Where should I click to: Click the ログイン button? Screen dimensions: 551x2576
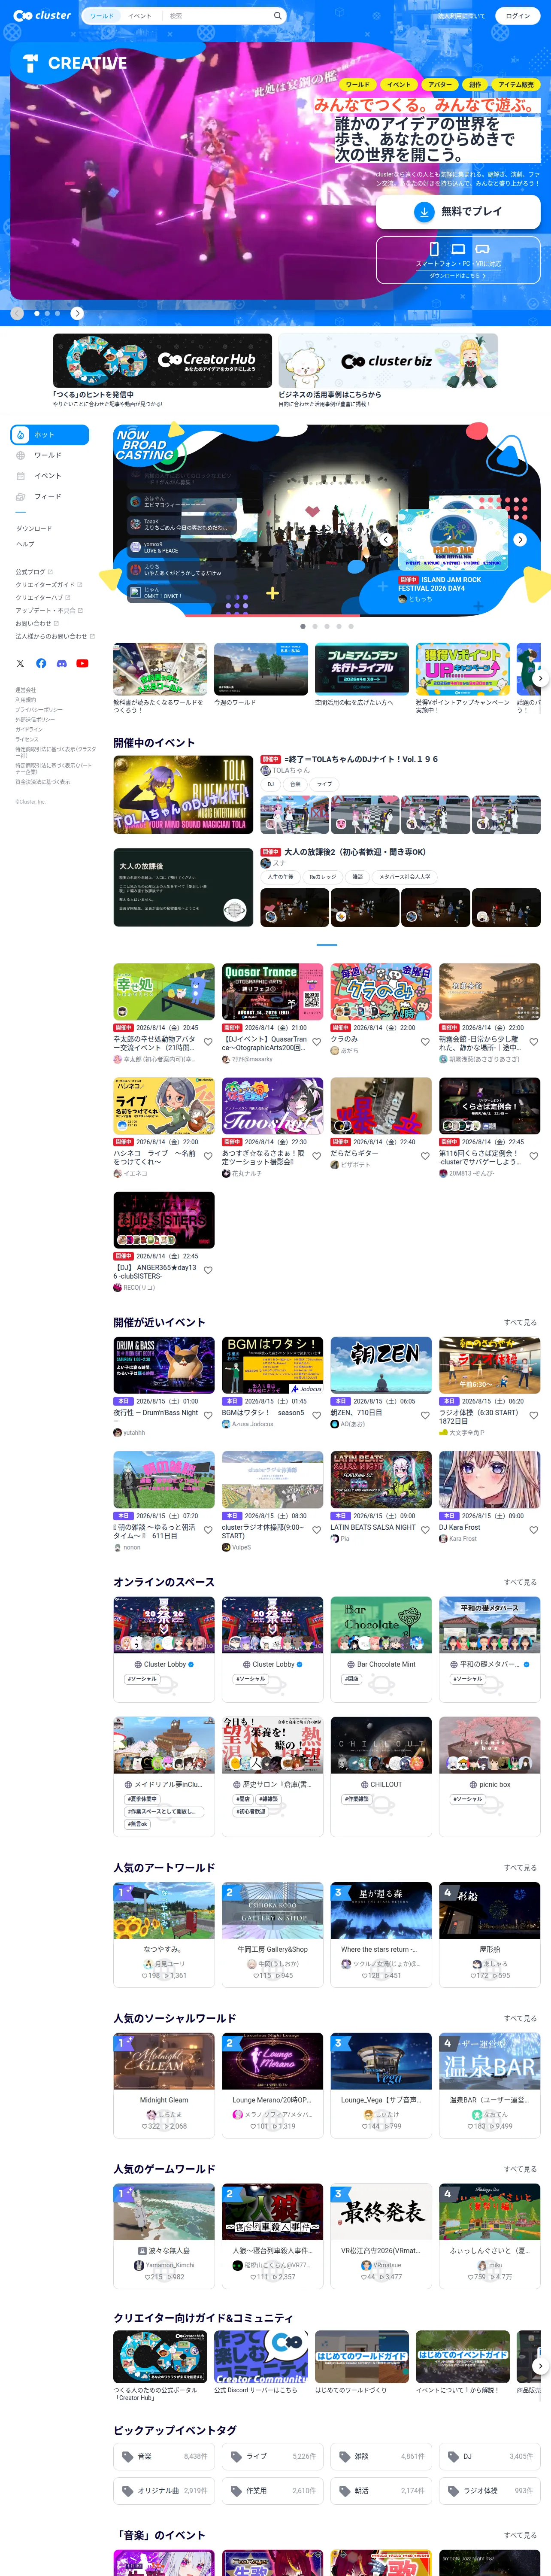tap(517, 16)
